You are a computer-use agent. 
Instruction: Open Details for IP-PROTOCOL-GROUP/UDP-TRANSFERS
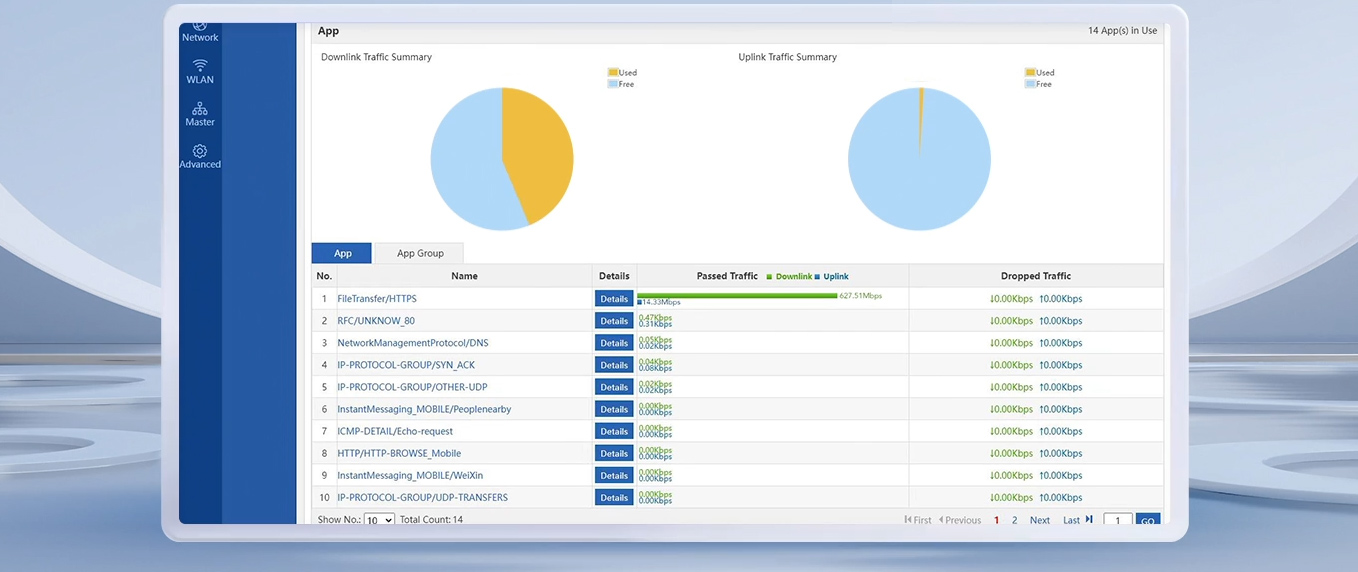point(614,497)
